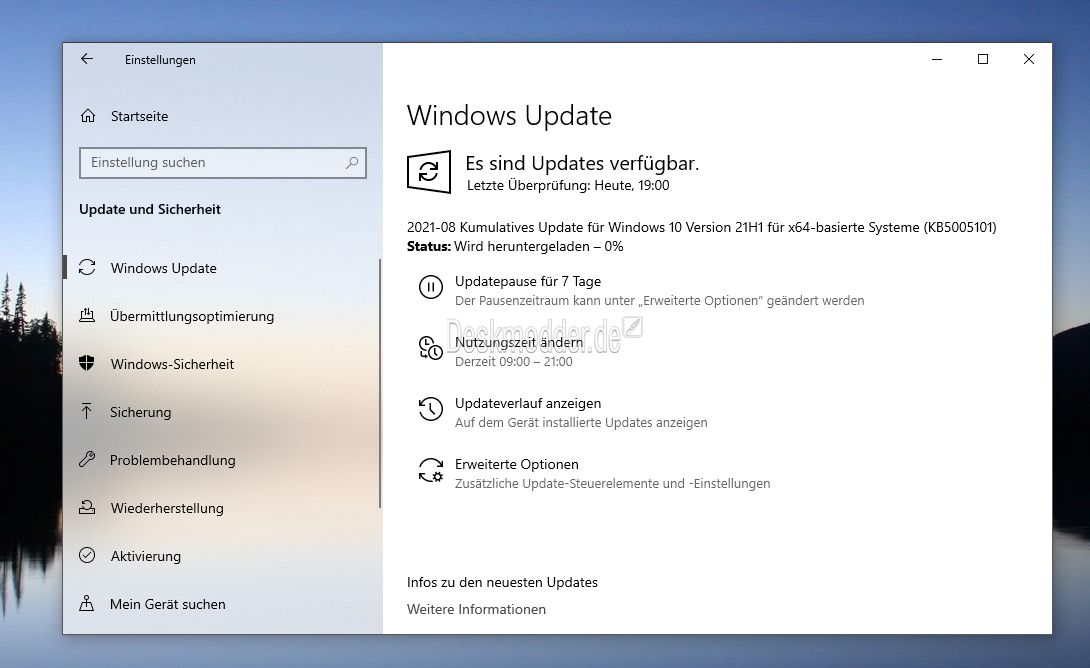The image size is (1090, 668).
Task: Click the pause icon for Updatepause
Action: [430, 287]
